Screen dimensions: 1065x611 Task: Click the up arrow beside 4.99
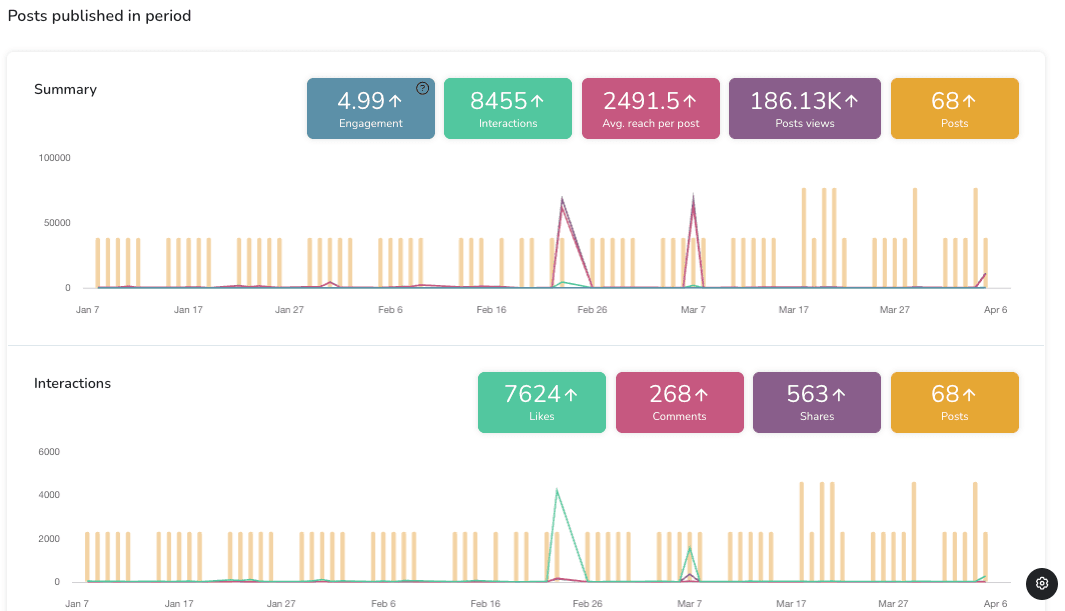coord(395,101)
